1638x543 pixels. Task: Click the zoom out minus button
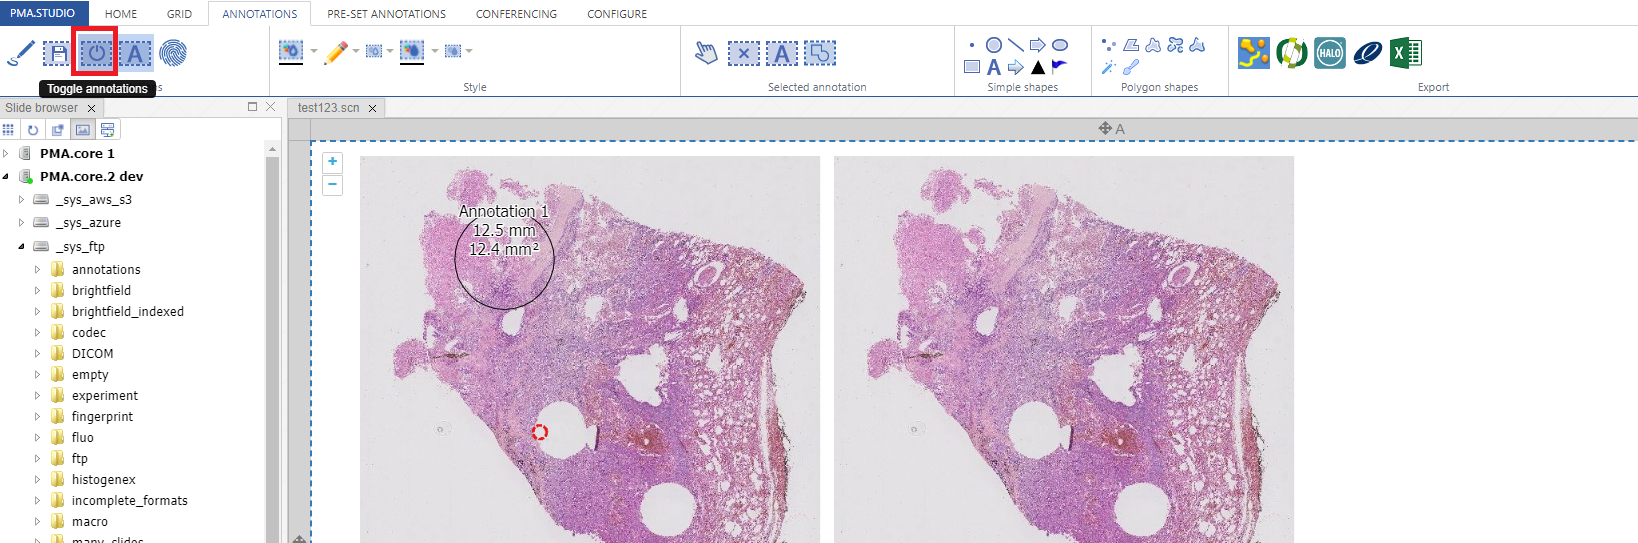pyautogui.click(x=332, y=185)
